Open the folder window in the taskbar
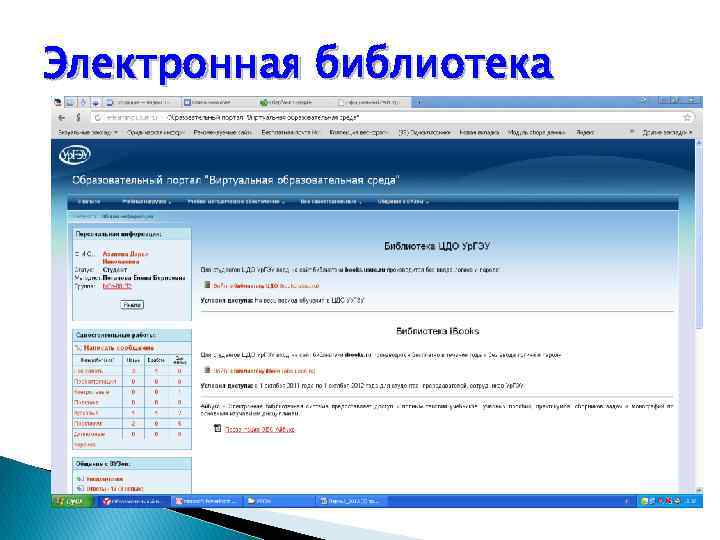This screenshot has width=720, height=540. point(279,501)
